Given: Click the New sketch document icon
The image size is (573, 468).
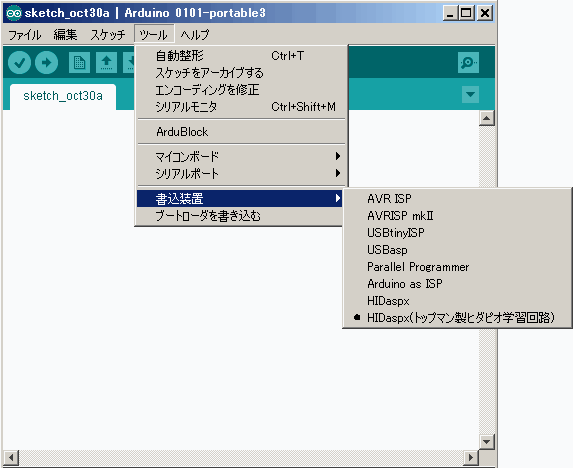Looking at the screenshot, I should click(79, 62).
